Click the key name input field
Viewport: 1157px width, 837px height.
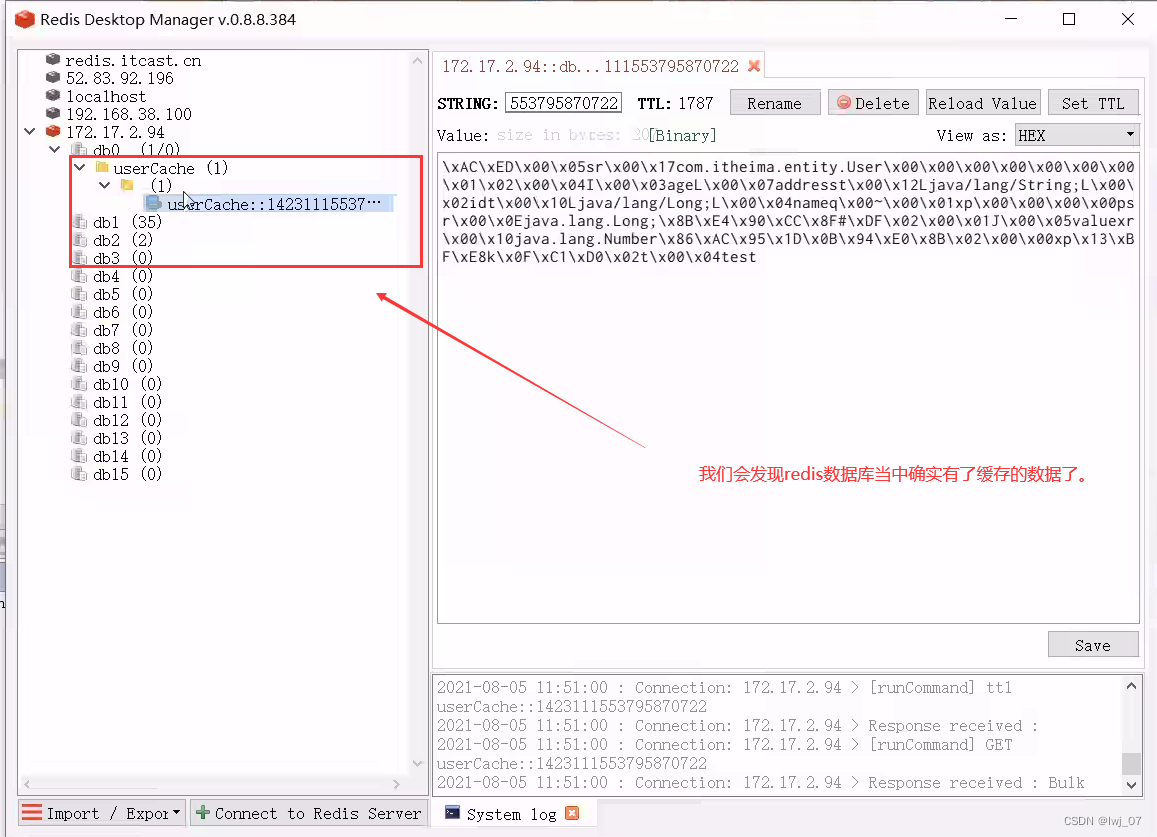(564, 103)
